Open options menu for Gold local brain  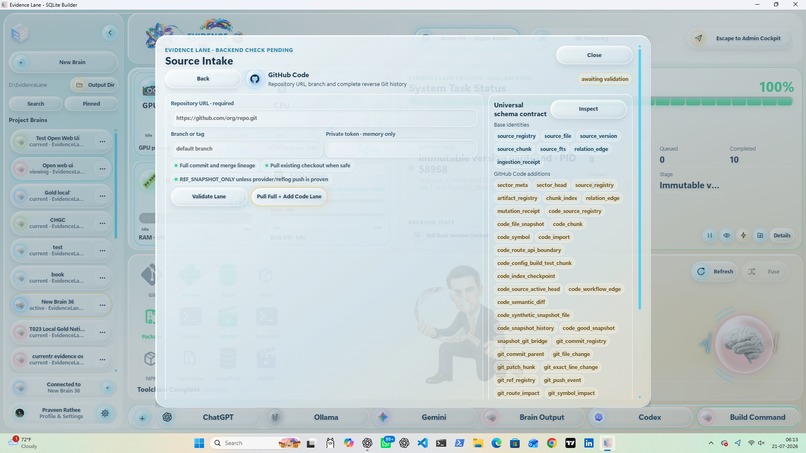tap(102, 196)
